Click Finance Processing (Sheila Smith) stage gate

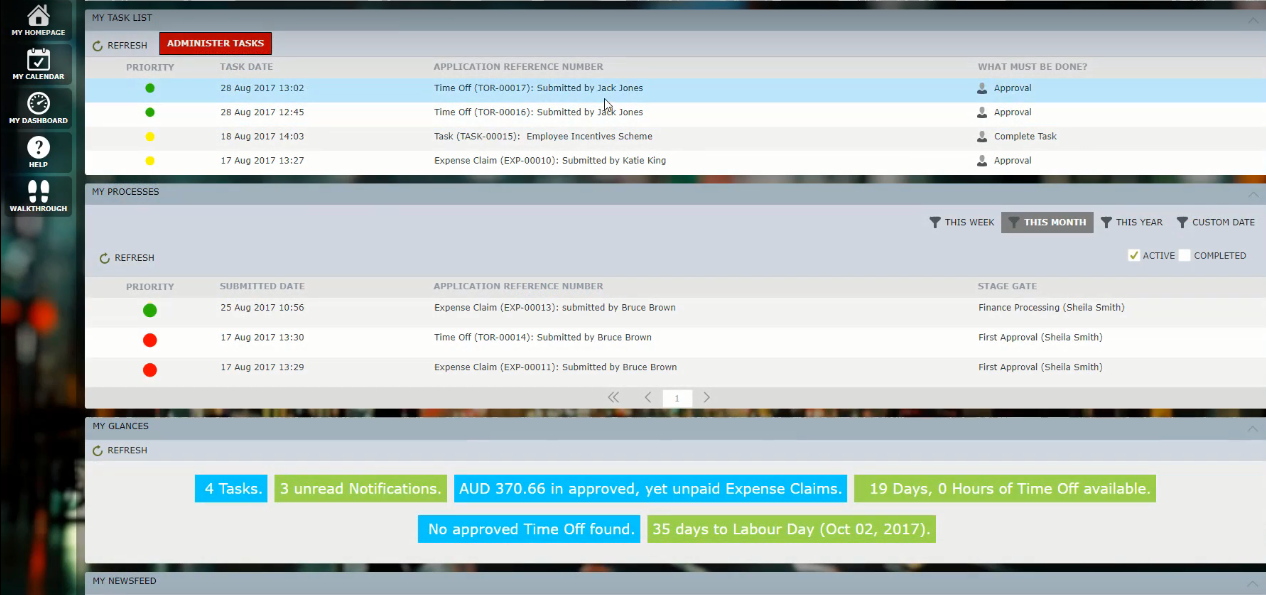click(x=1051, y=307)
